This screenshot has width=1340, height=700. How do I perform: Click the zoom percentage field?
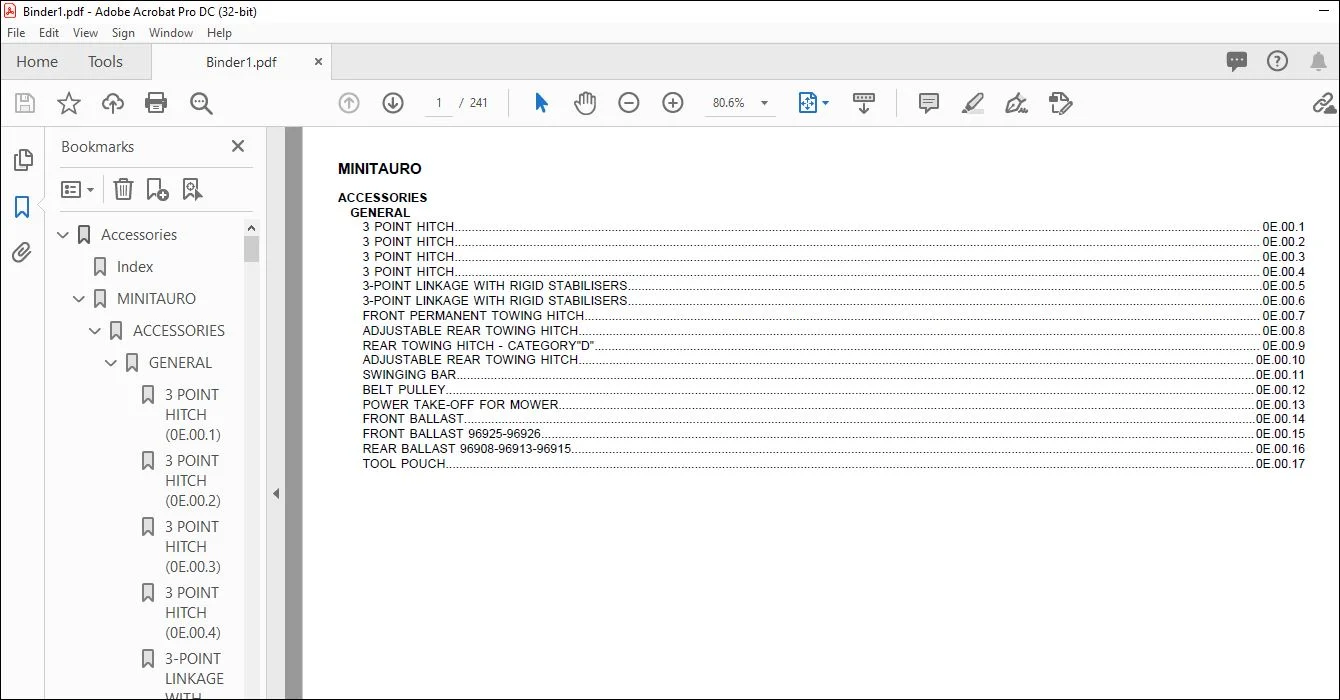coord(728,103)
